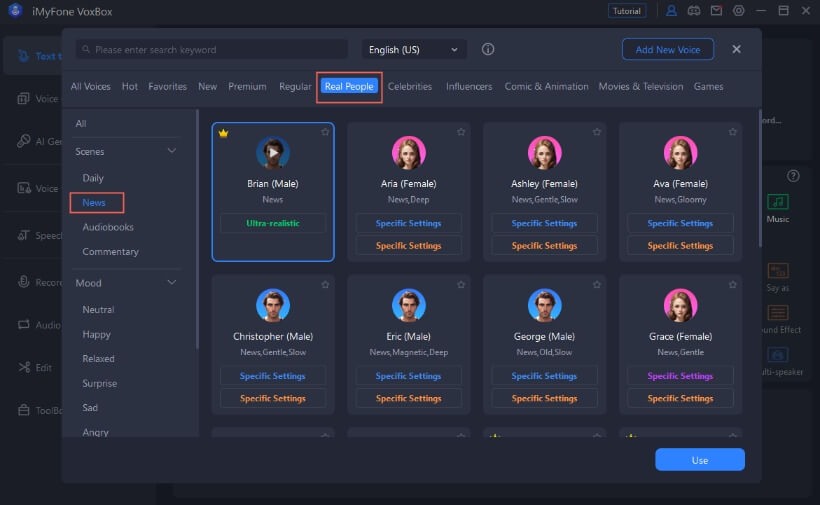This screenshot has height=505, width=820.
Task: Click the Music icon in right panel
Action: pos(778,202)
